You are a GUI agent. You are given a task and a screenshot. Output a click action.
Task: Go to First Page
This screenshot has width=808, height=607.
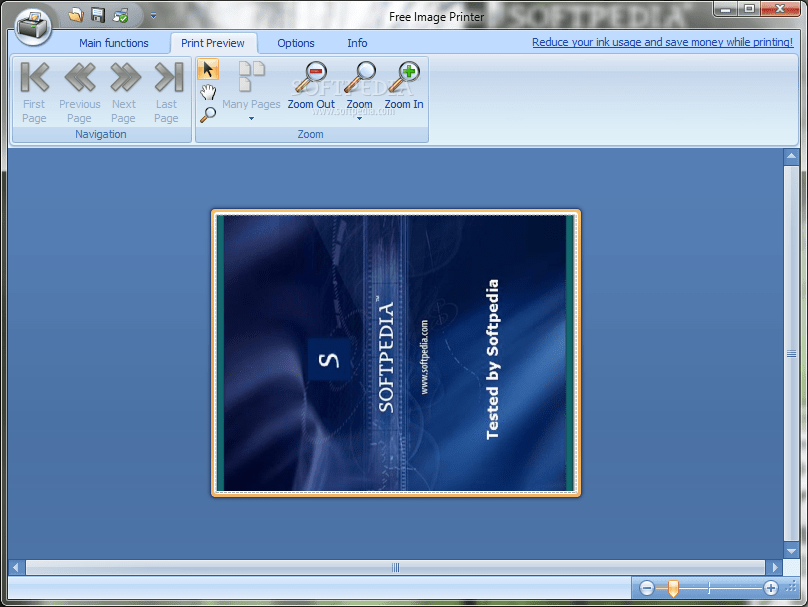point(35,93)
